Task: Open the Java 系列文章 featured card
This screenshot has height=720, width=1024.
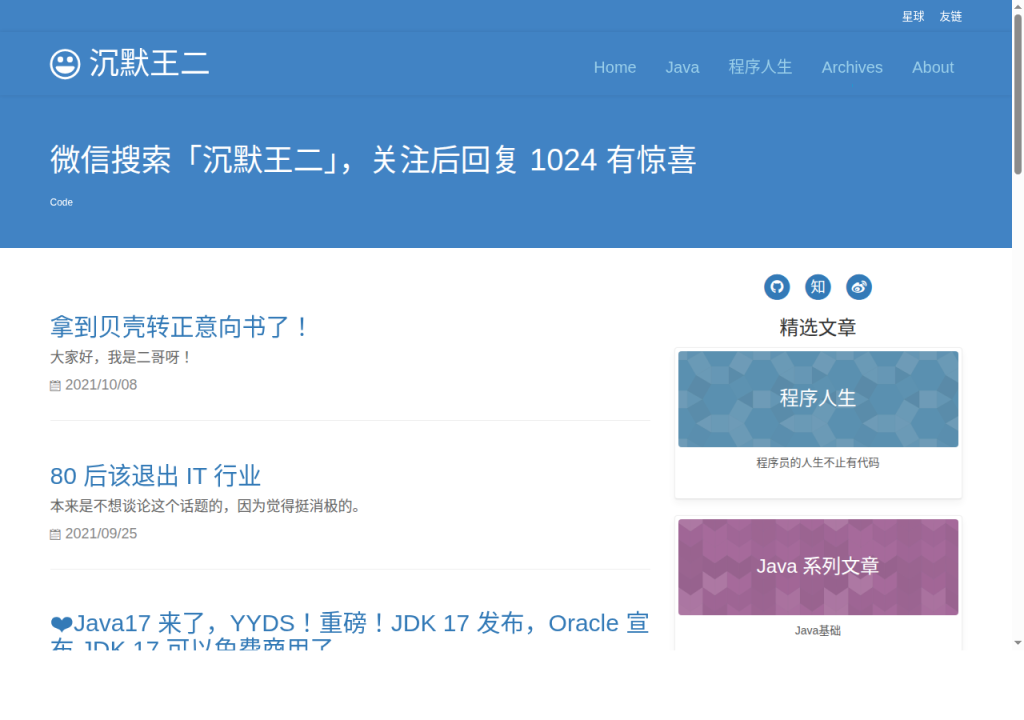Action: pos(818,567)
